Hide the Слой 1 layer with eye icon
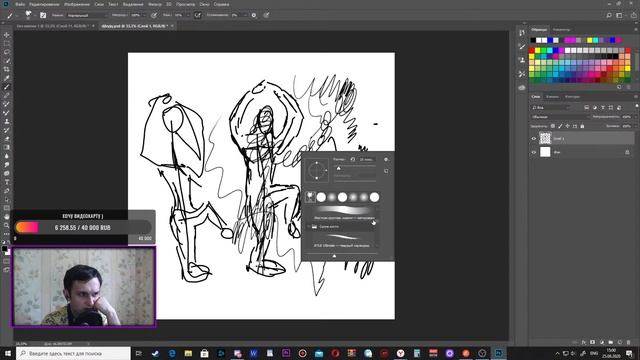640x360 pixels. [x=534, y=139]
